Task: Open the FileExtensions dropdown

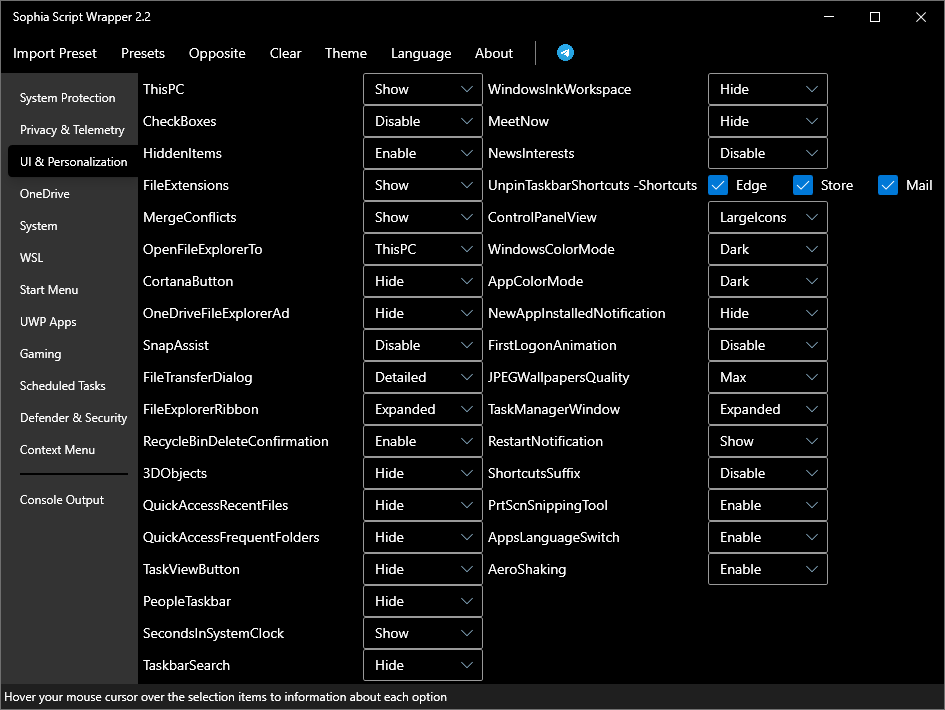Action: pyautogui.click(x=422, y=185)
